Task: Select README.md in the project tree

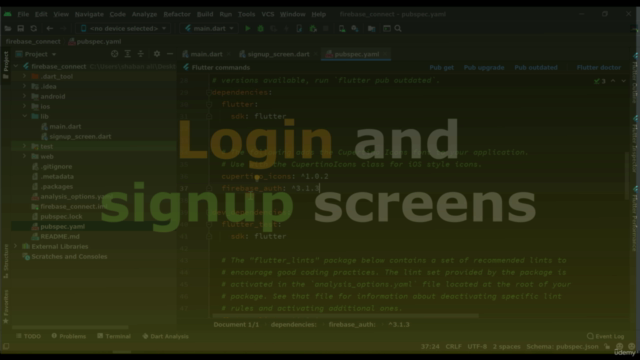Action: pyautogui.click(x=60, y=236)
